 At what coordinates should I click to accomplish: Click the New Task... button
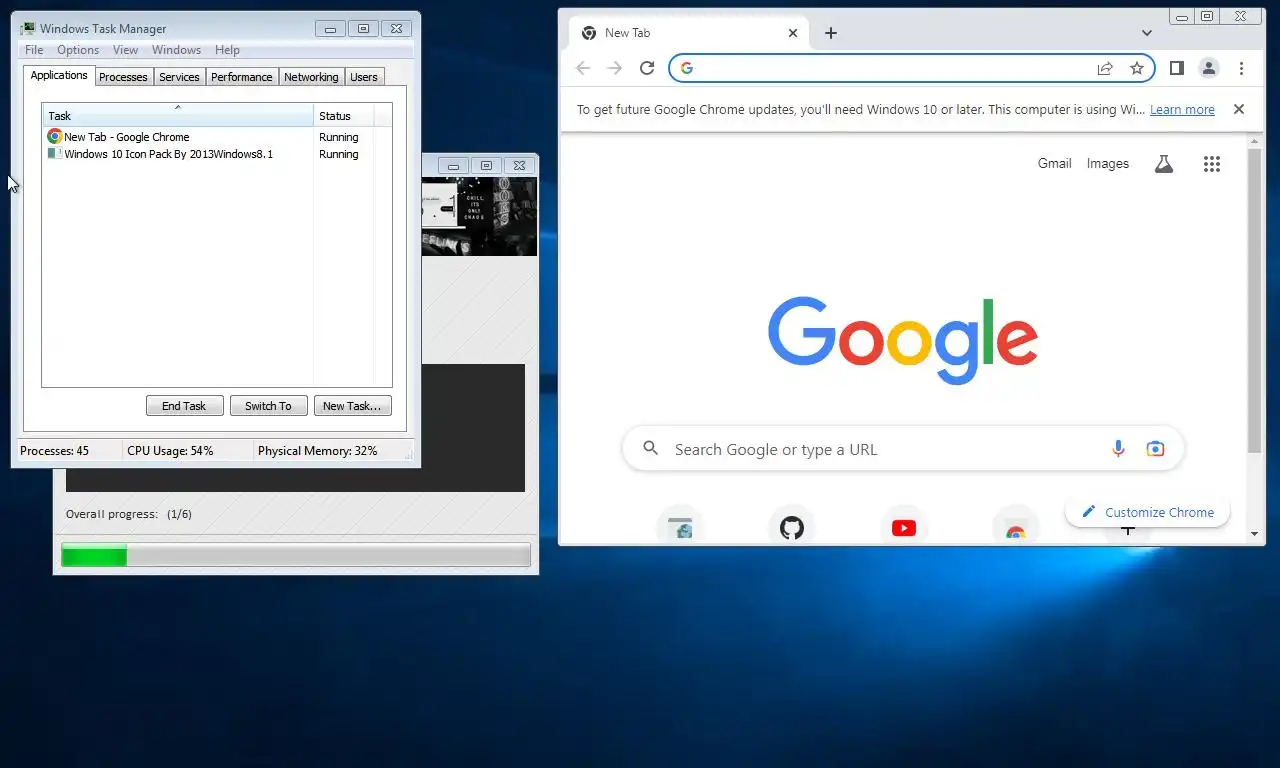[x=352, y=406]
